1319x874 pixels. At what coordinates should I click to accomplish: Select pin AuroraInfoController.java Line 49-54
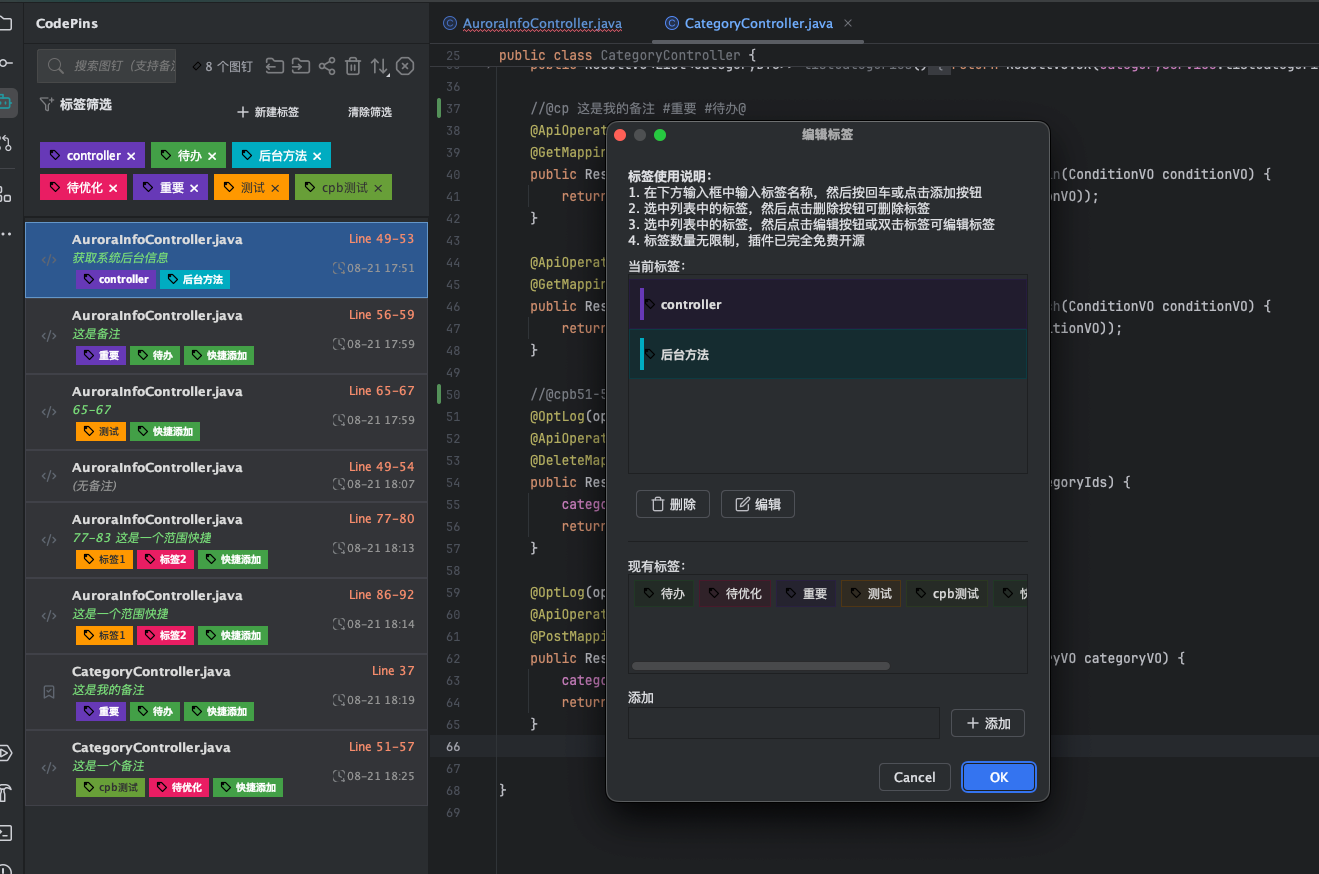click(226, 476)
